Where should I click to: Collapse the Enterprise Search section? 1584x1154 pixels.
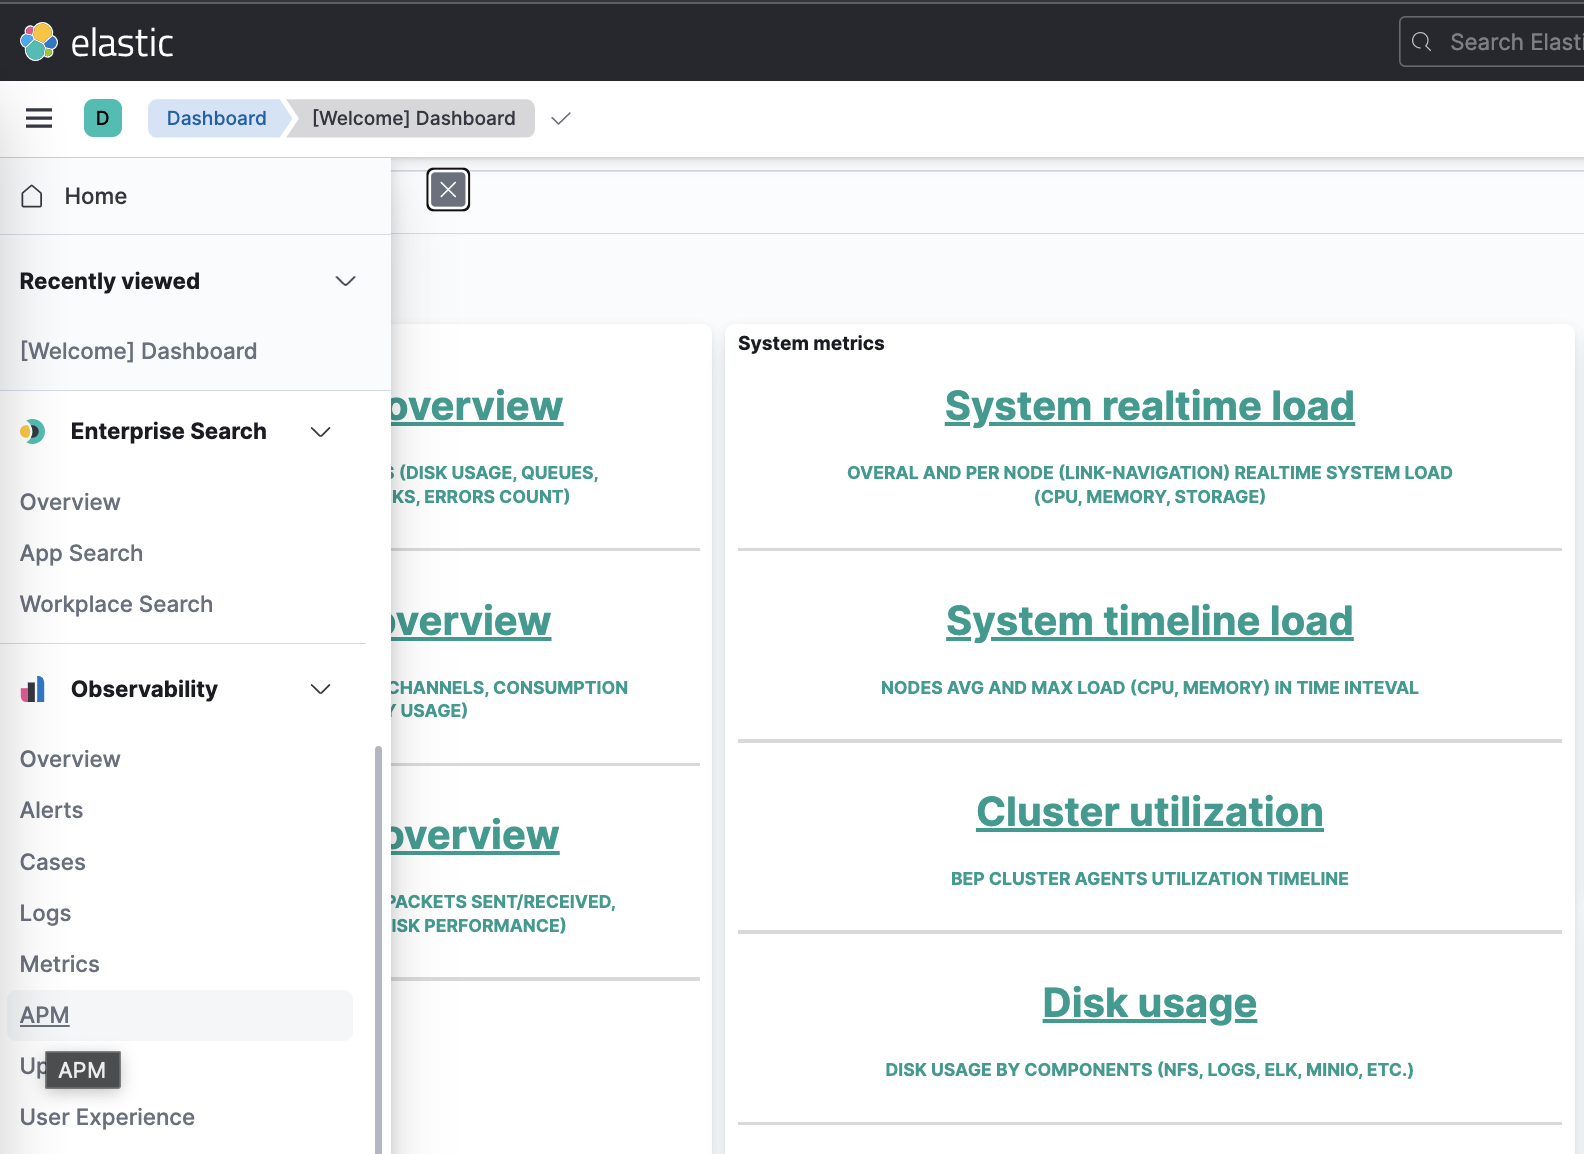[x=321, y=432]
